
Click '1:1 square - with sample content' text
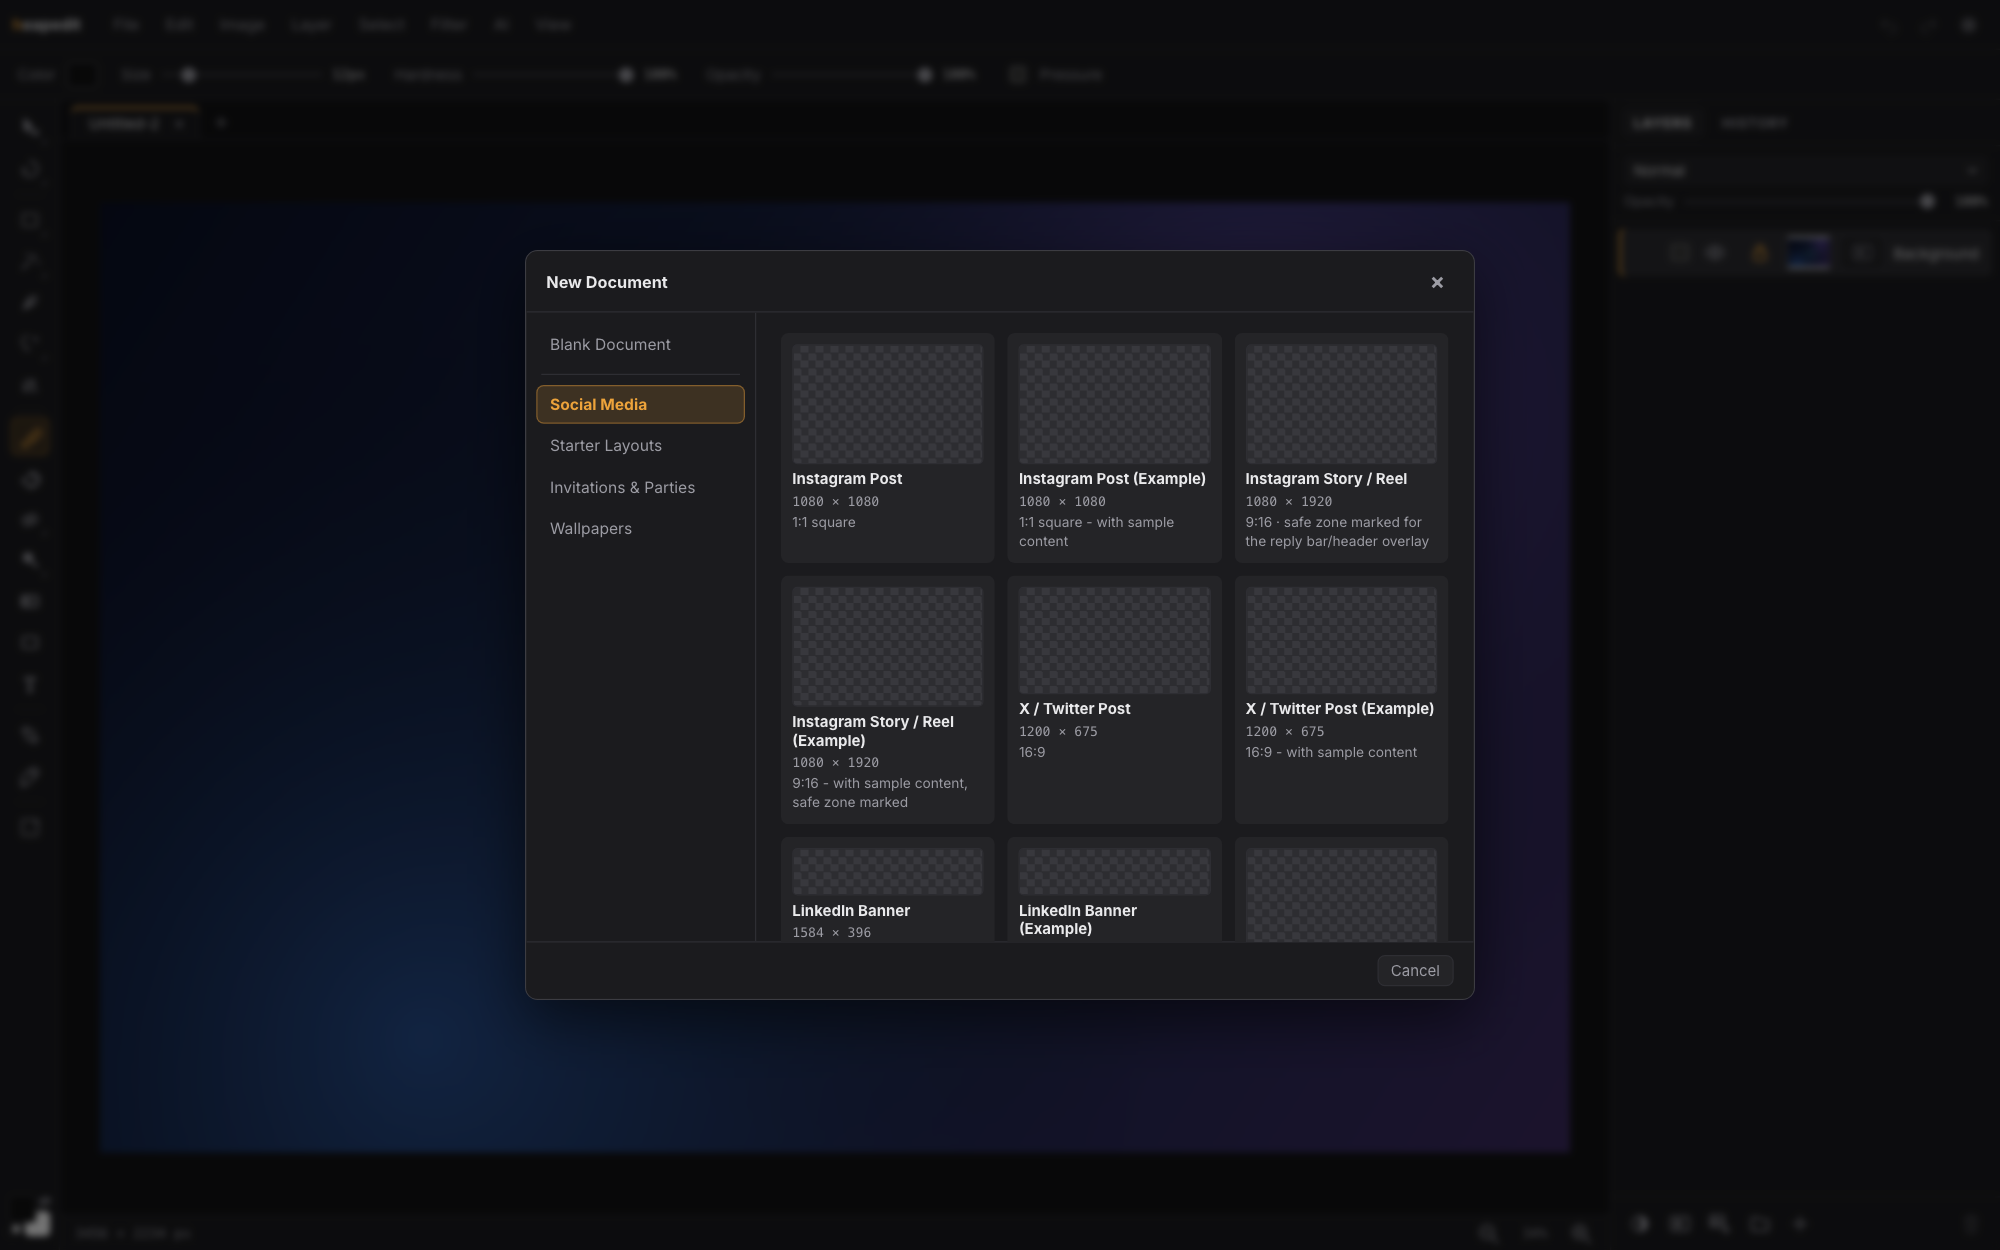click(1097, 532)
